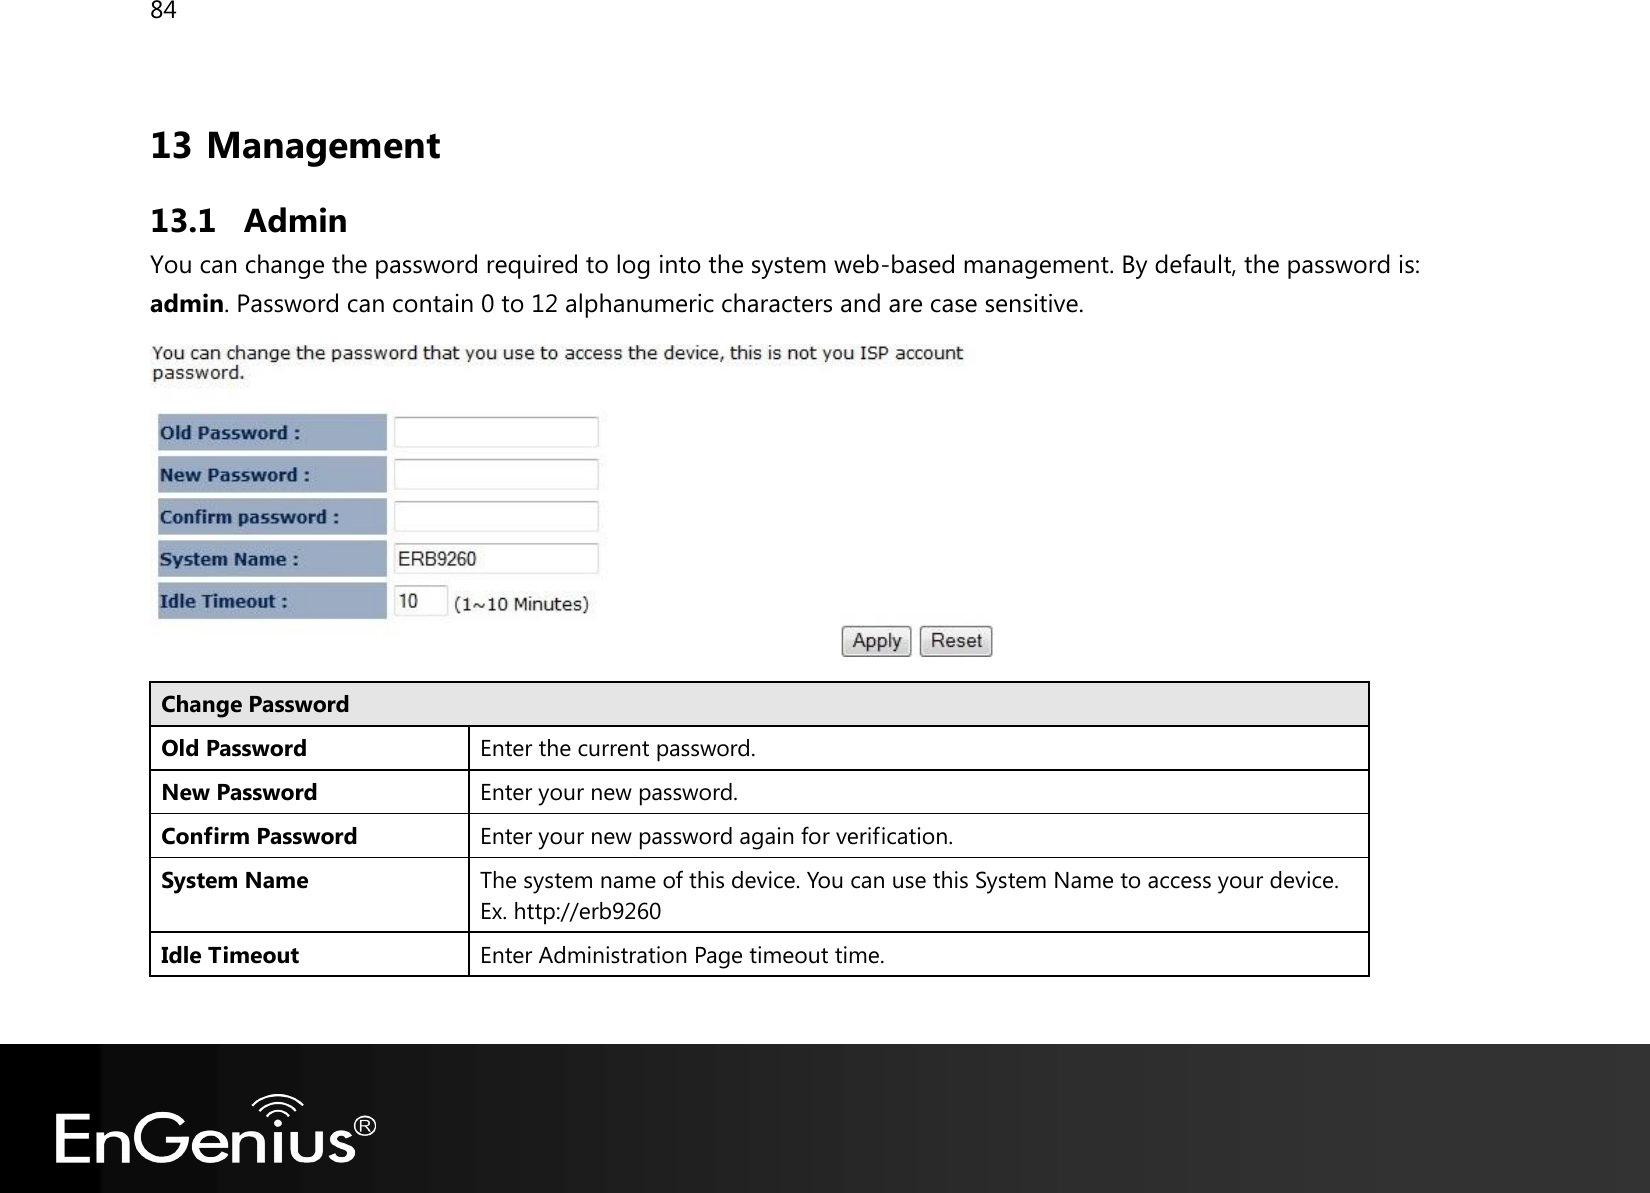
Task: Select the '13.1 Admin' subheading
Action: [249, 220]
